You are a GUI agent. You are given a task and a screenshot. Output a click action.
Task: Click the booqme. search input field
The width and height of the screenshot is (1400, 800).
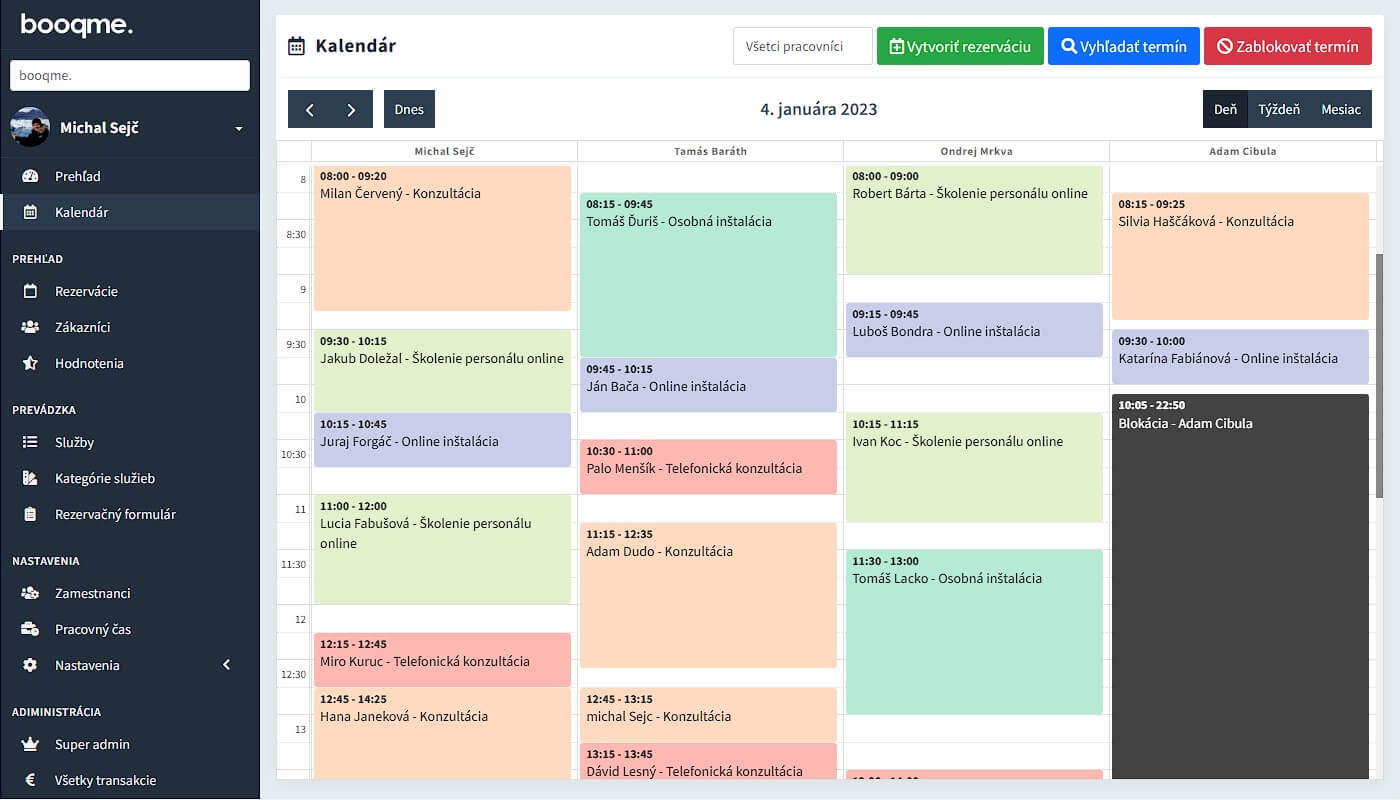(130, 75)
